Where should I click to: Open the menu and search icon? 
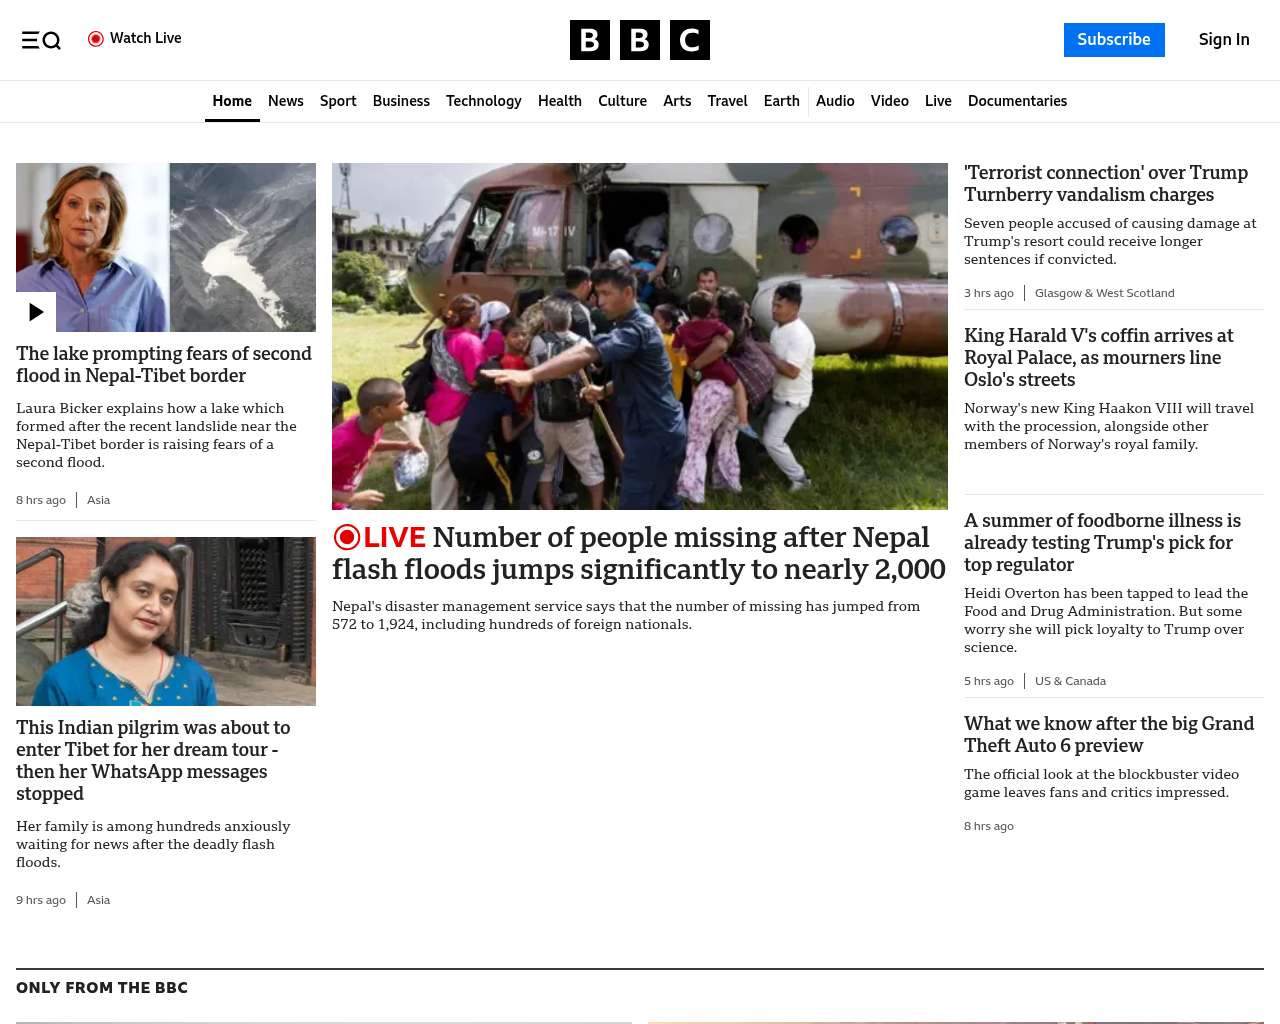(41, 40)
